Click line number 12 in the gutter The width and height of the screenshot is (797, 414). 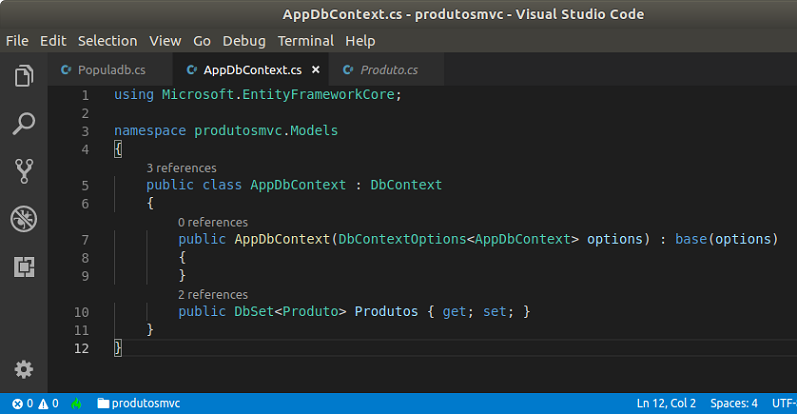(x=81, y=348)
